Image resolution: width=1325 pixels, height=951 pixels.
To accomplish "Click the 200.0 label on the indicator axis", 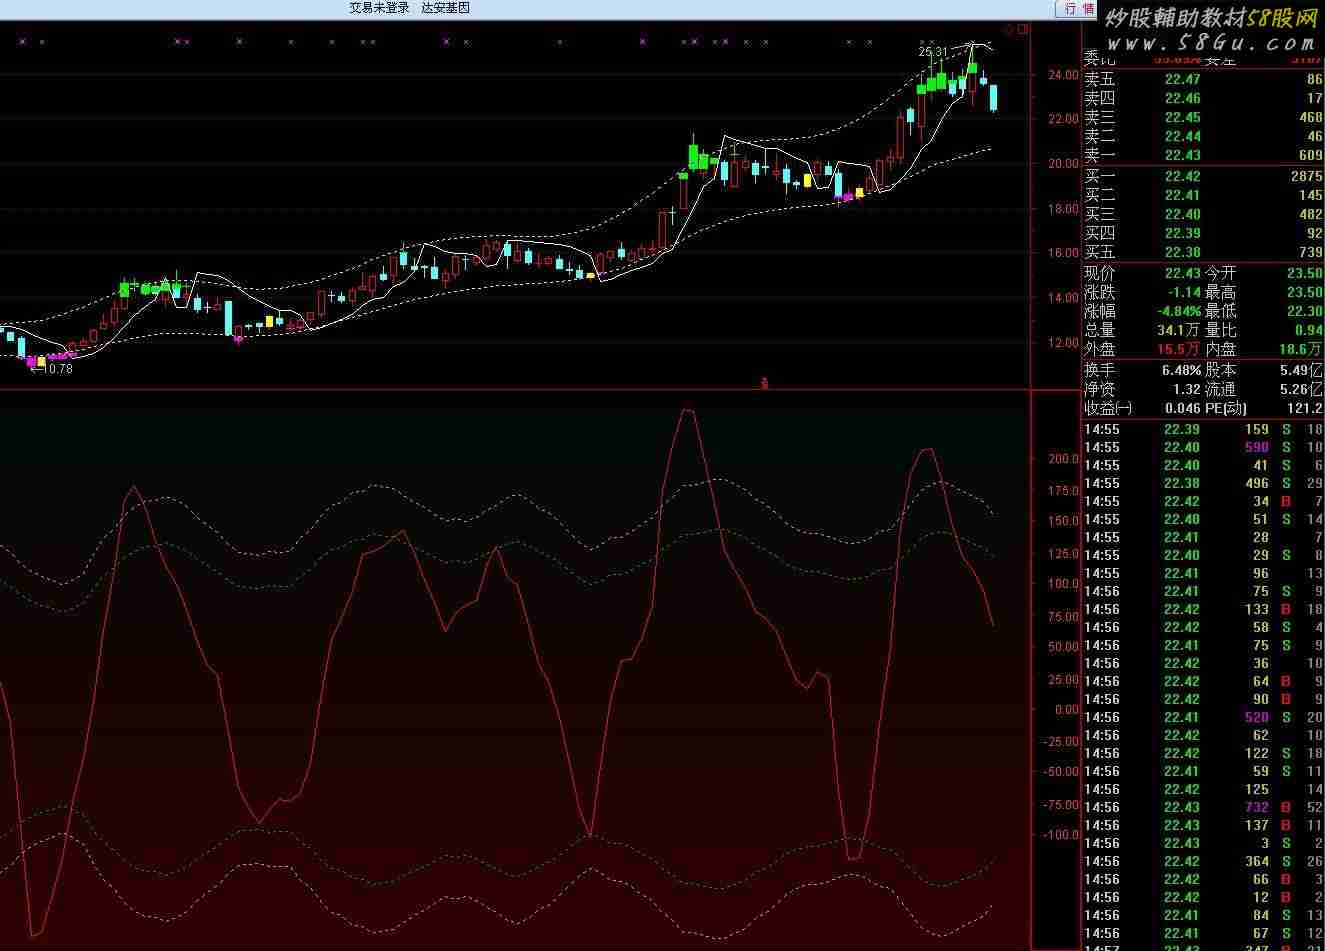I will point(1063,459).
